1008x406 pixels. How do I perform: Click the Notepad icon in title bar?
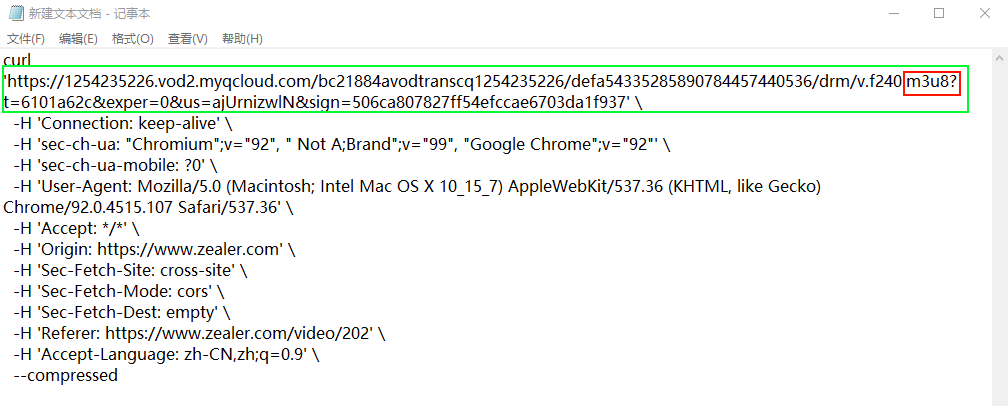(x=15, y=13)
